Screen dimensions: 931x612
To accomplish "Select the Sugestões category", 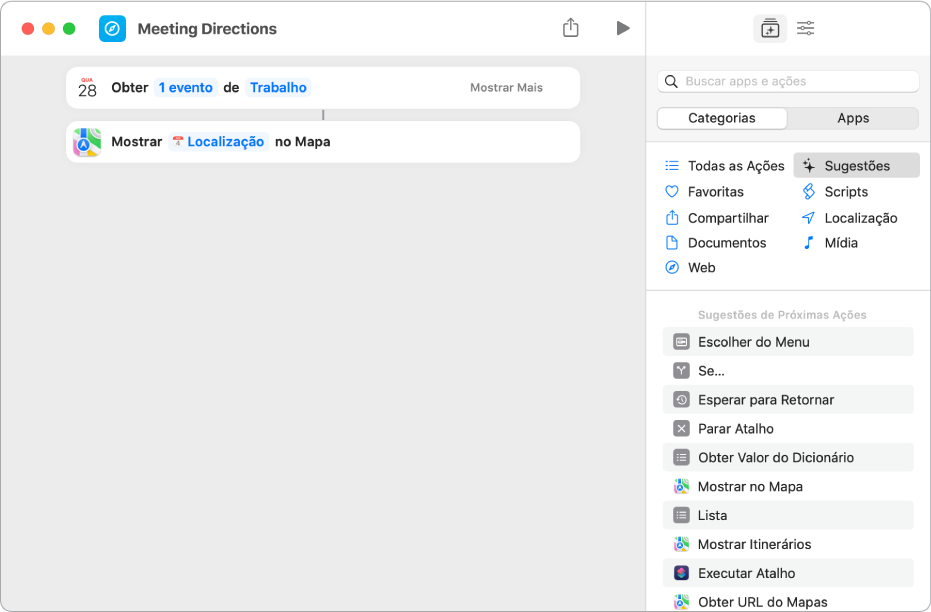I will coord(856,166).
